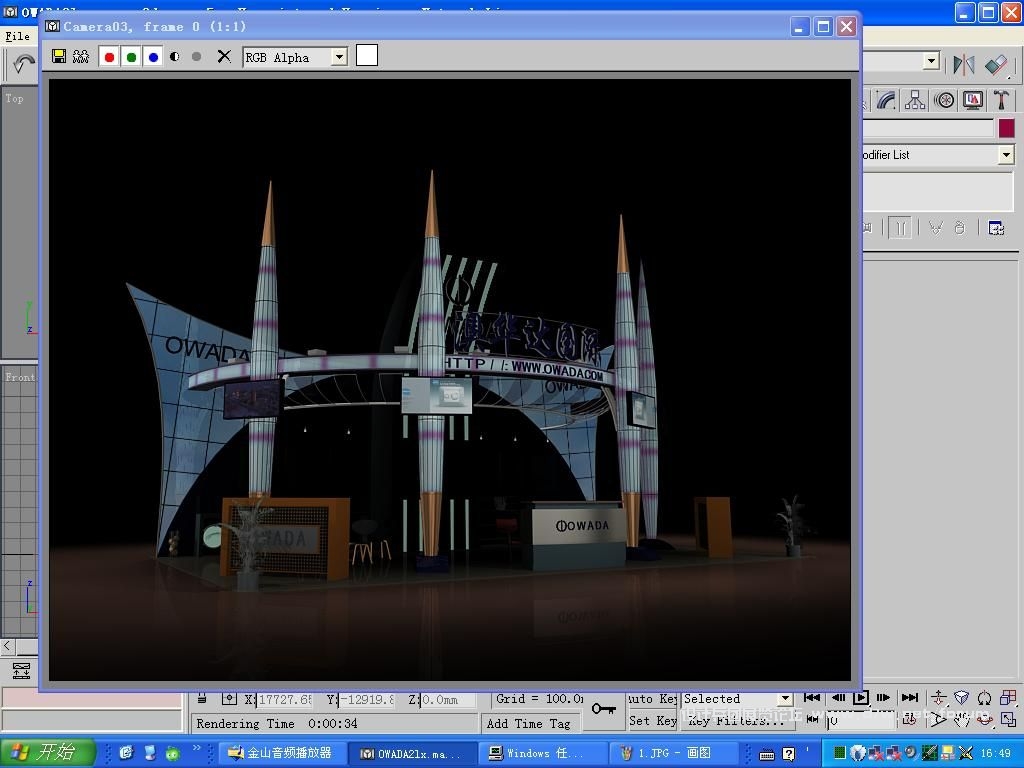Open the named selection dropdown on main toolbar
The width and height of the screenshot is (1024, 768).
[932, 62]
